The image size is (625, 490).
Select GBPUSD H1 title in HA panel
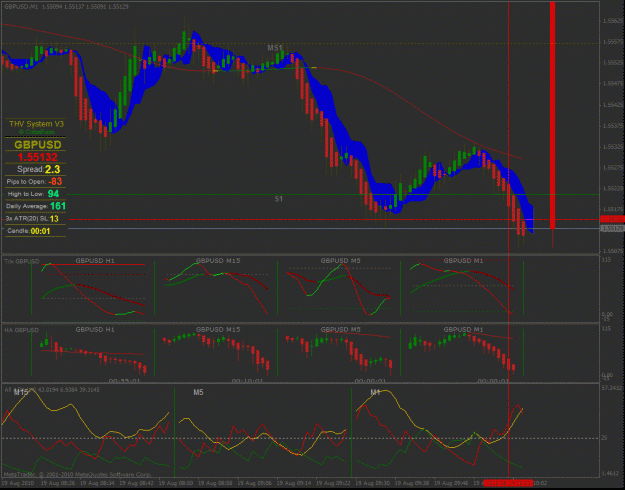(95, 330)
